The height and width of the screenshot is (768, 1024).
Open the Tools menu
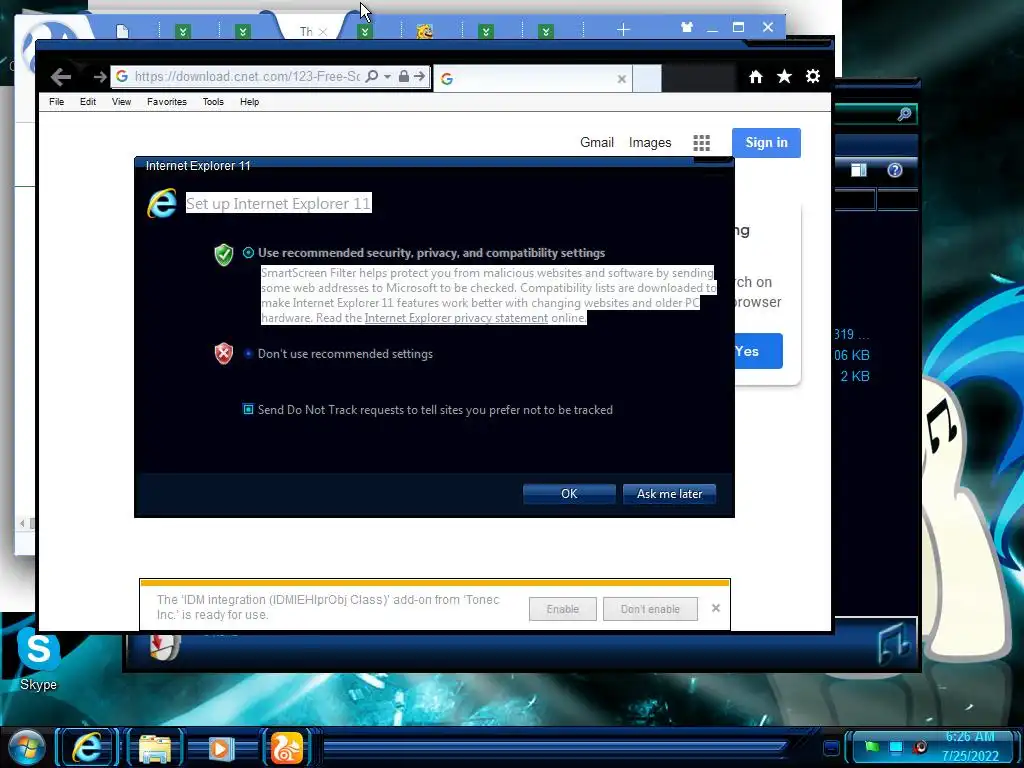pyautogui.click(x=213, y=102)
